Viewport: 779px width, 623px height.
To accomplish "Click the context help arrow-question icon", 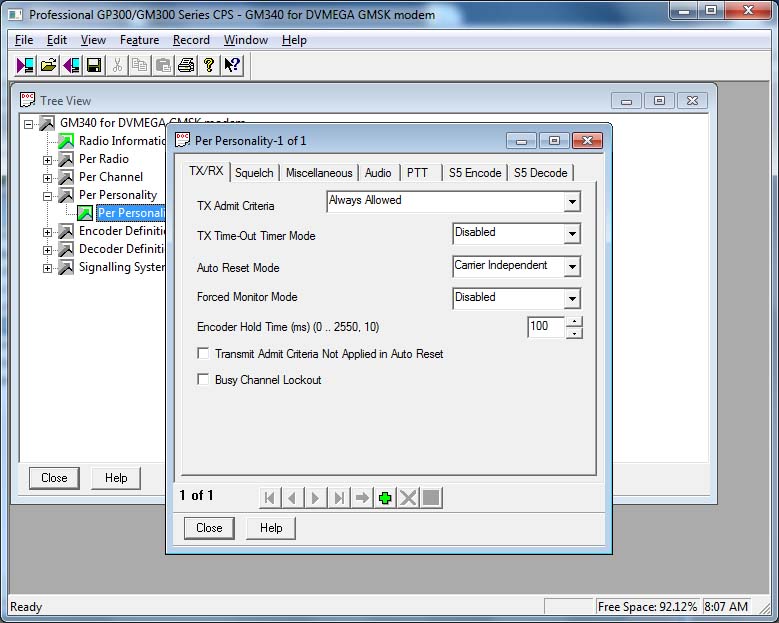I will pos(232,65).
